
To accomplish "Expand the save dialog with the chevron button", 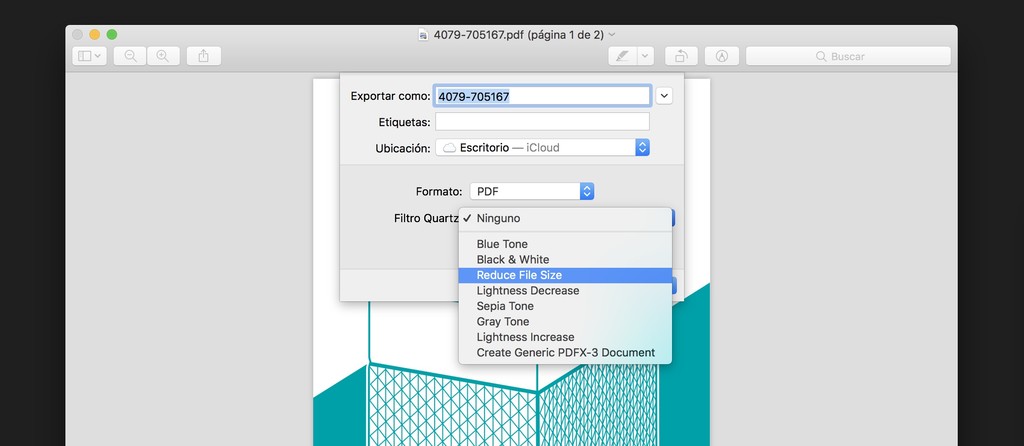I will [x=664, y=96].
